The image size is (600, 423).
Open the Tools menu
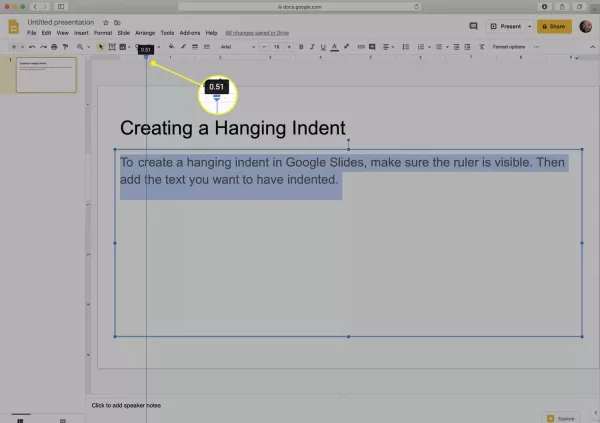point(167,33)
